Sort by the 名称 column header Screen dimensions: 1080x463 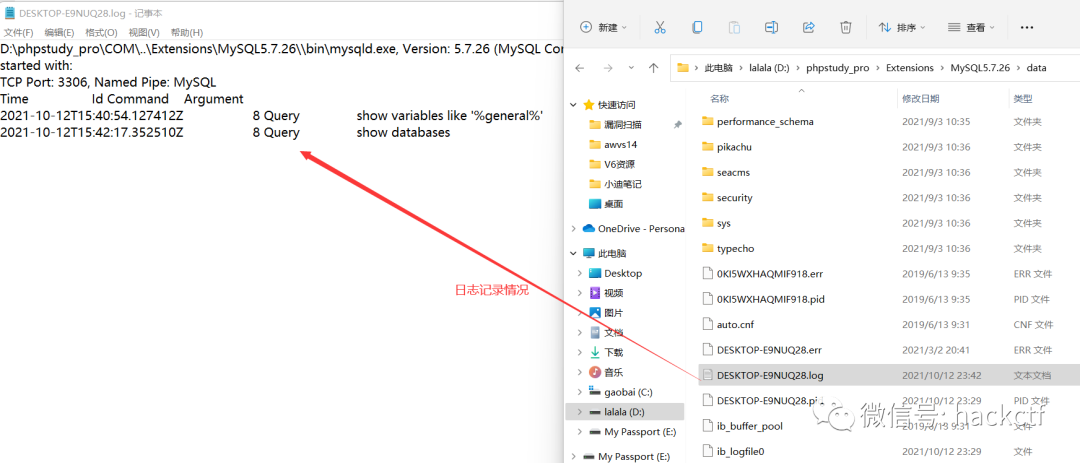point(720,99)
